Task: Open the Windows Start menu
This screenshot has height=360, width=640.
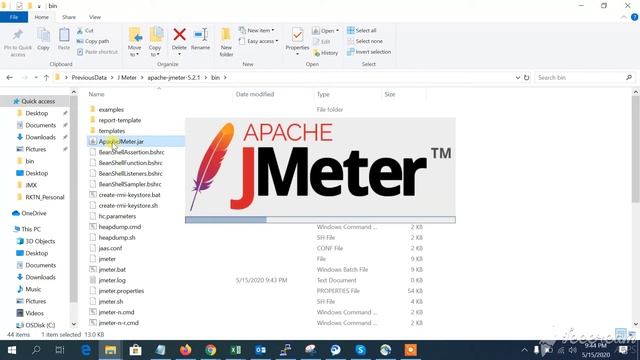Action: click(11, 350)
